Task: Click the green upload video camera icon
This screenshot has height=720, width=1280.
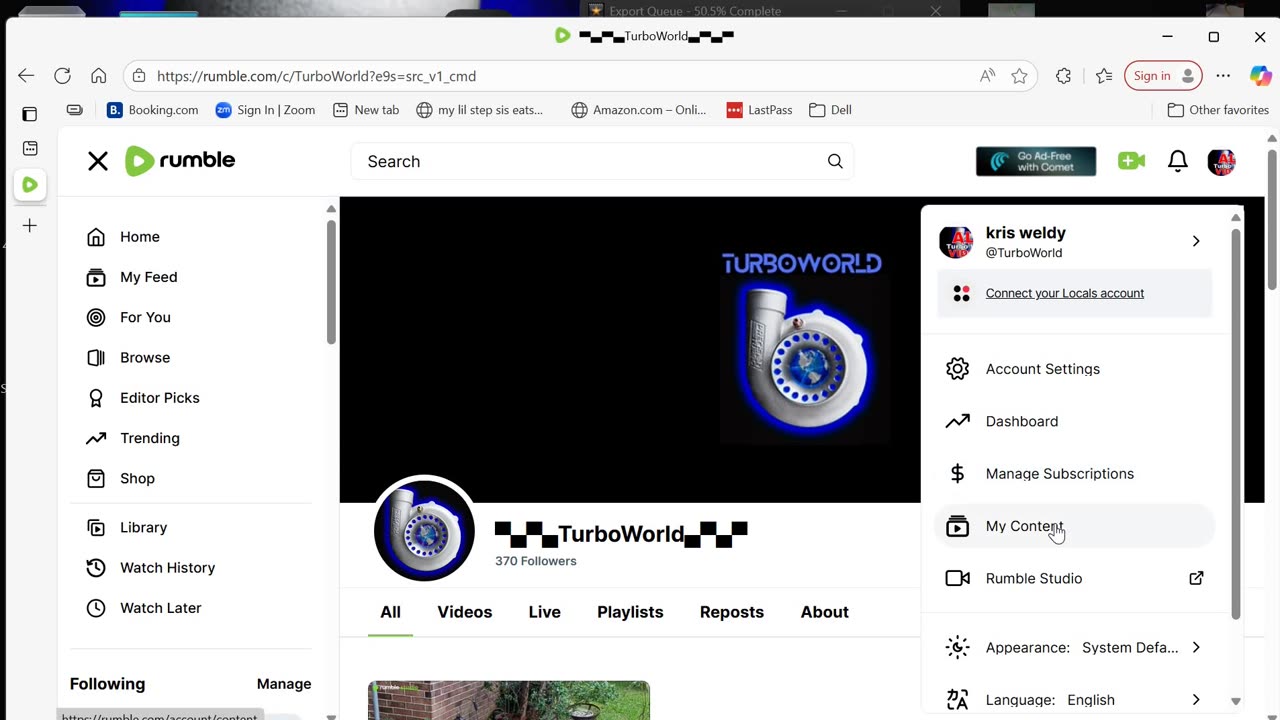Action: [x=1131, y=161]
